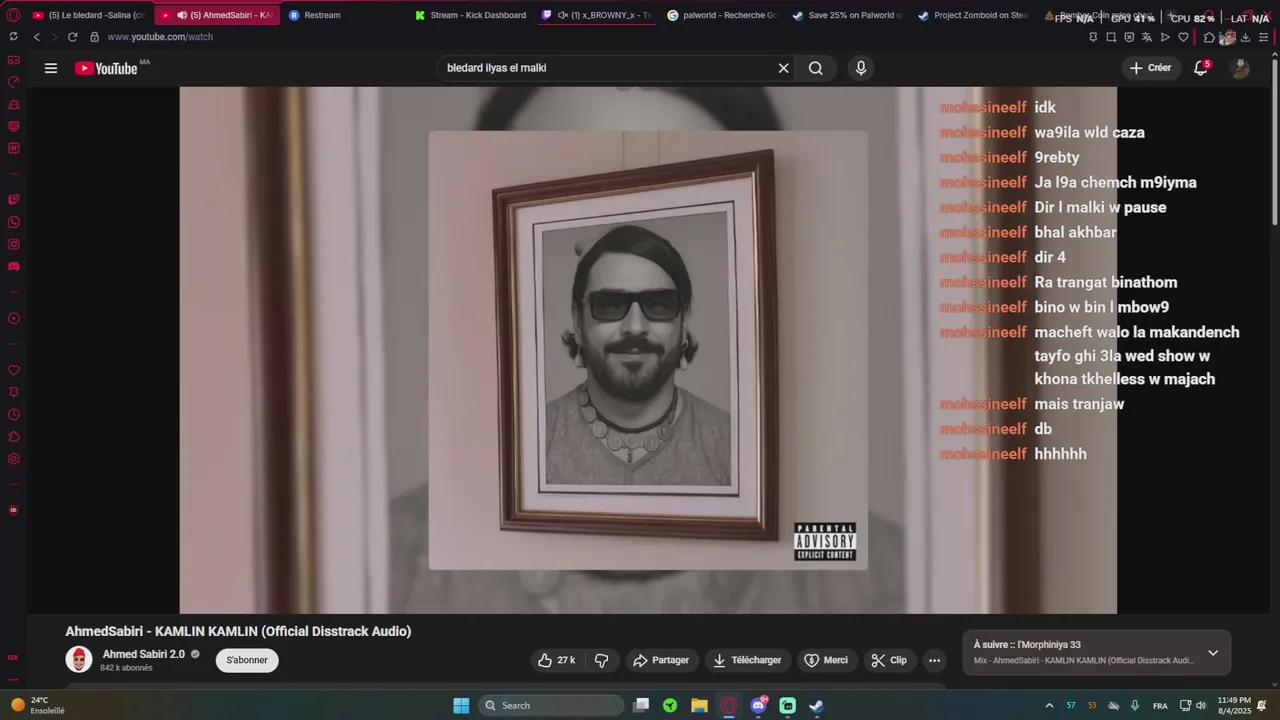Open Discord from the taskbar
This screenshot has height=720, width=1280.
coord(758,705)
